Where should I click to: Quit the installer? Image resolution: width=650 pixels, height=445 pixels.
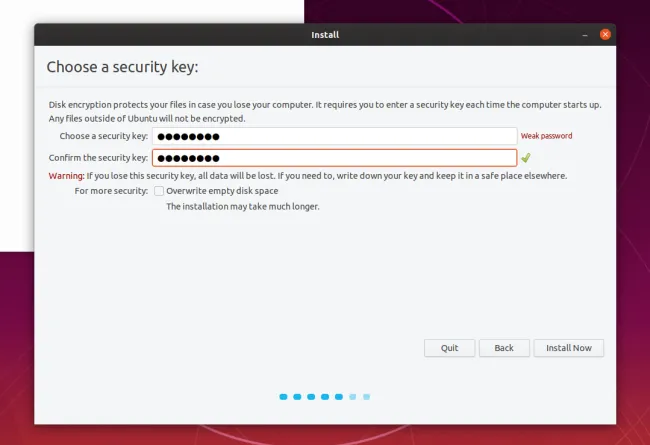point(449,348)
